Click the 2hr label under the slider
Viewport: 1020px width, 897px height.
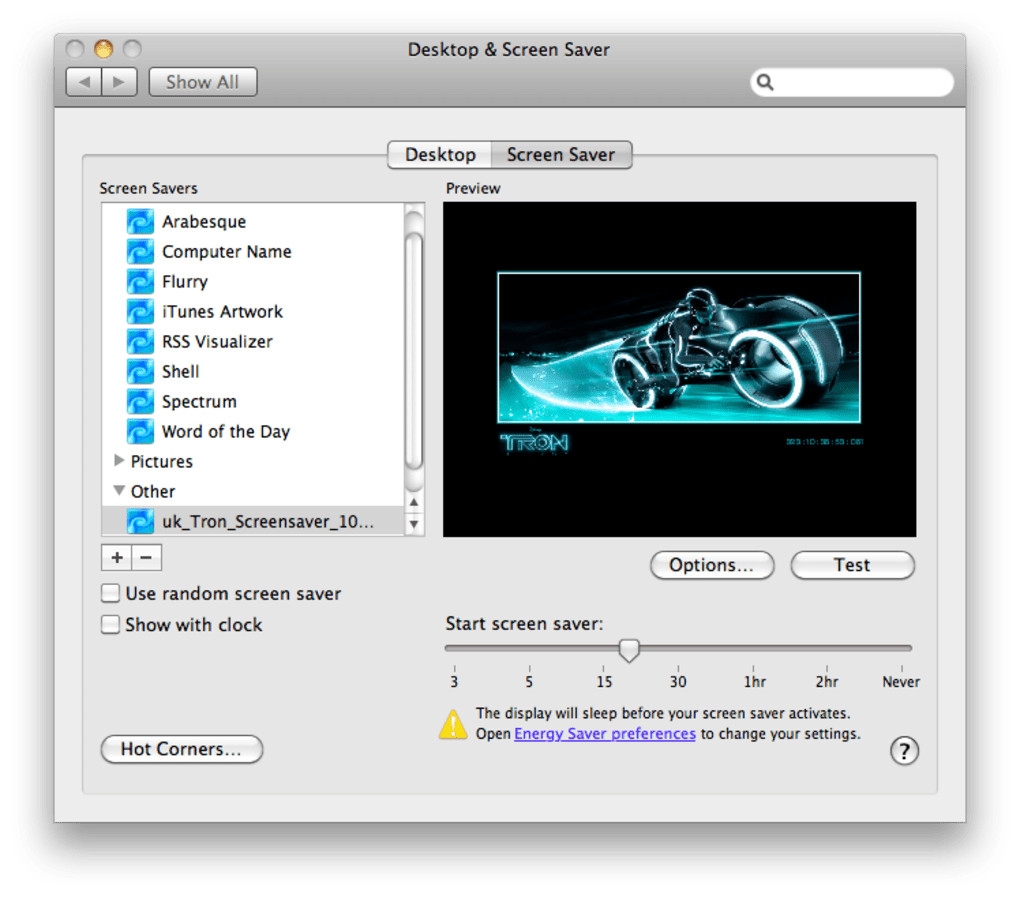point(827,682)
